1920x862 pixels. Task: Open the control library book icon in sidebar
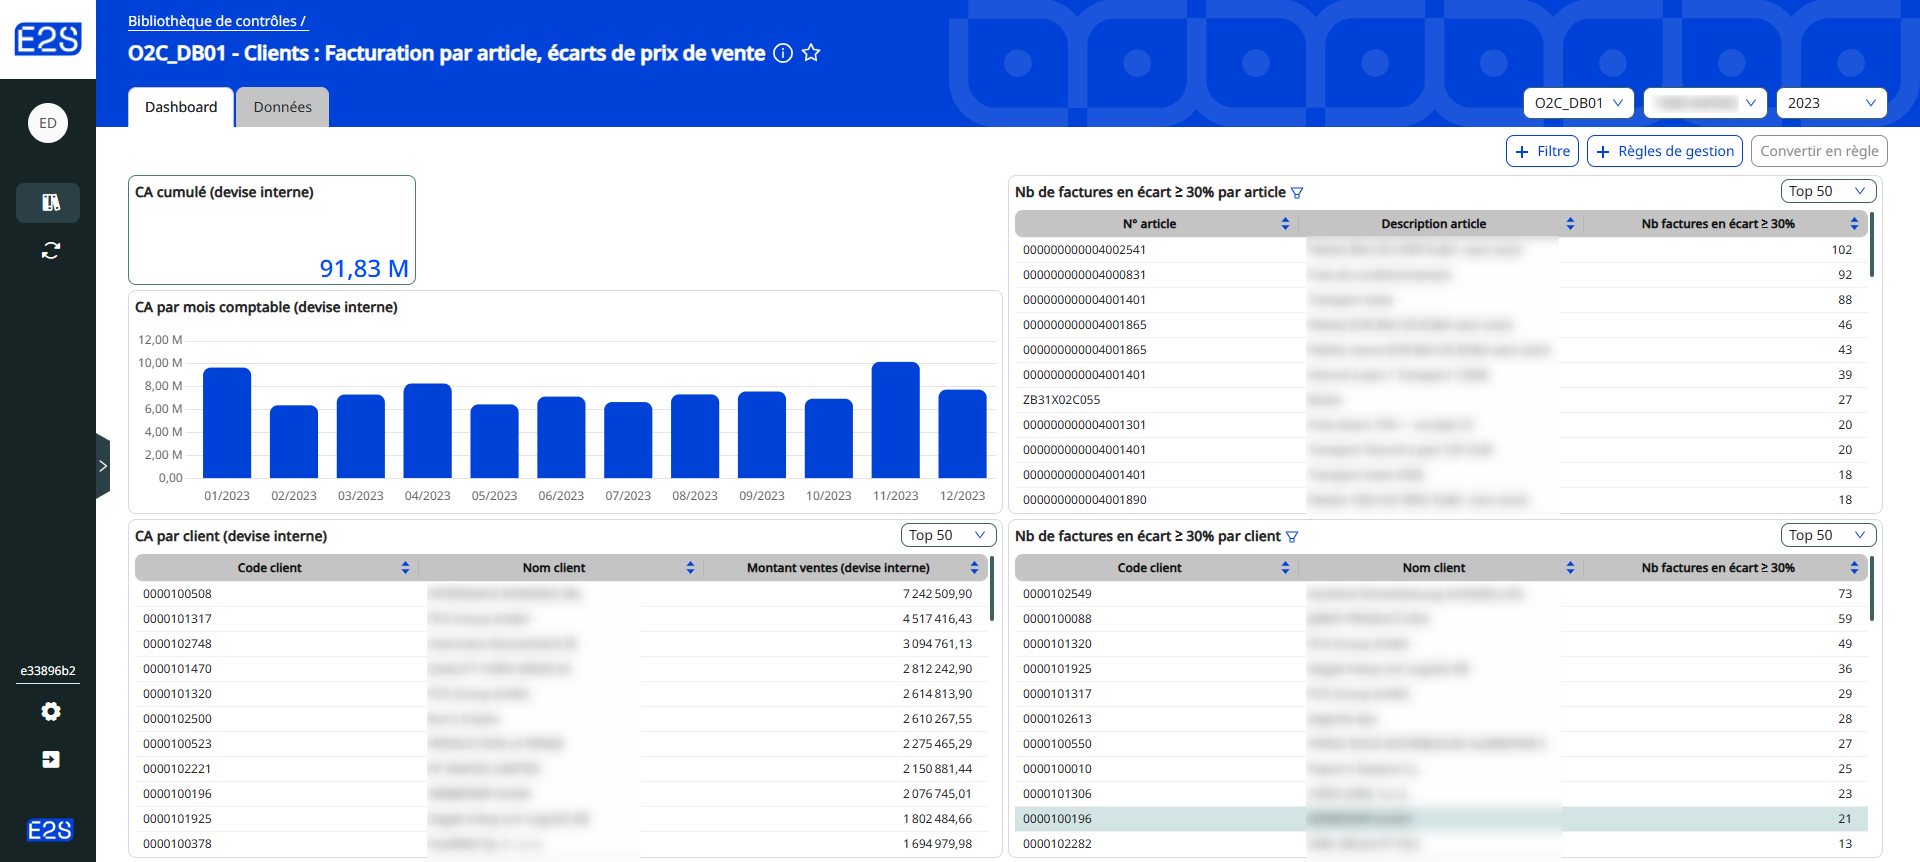50,203
